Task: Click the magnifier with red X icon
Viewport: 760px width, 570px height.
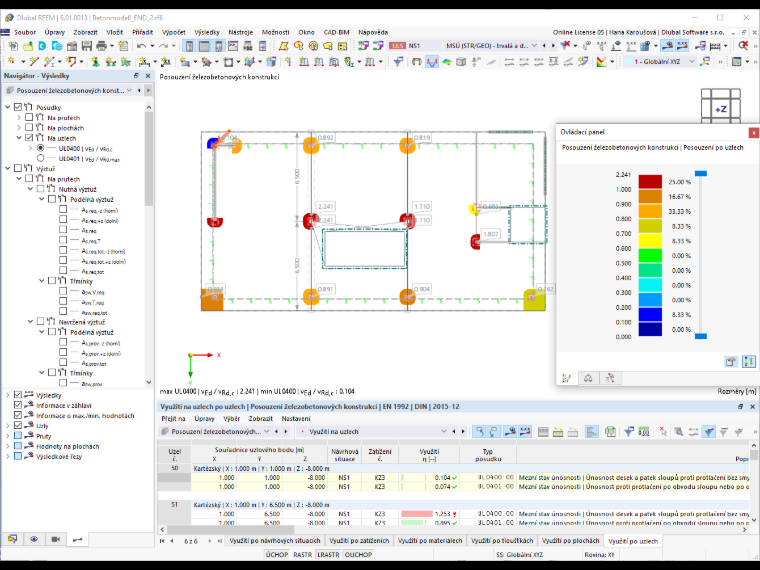Action: click(743, 46)
